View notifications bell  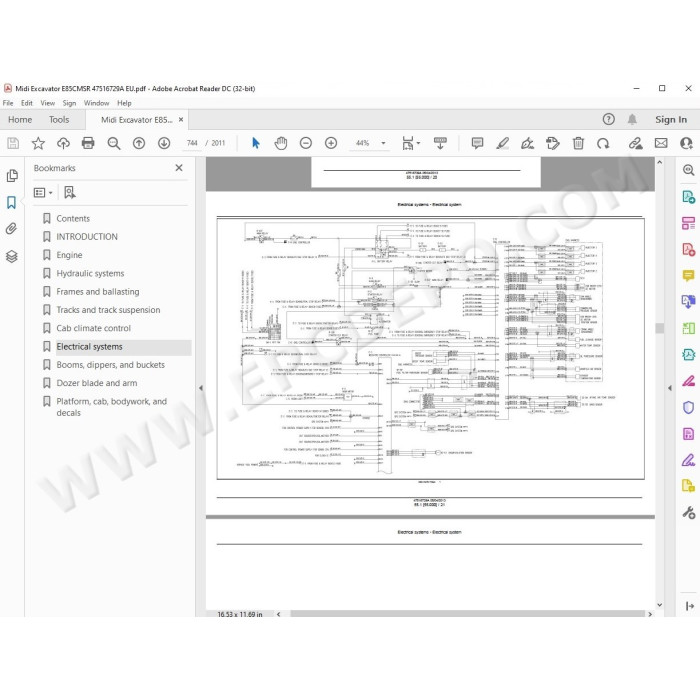coord(632,119)
